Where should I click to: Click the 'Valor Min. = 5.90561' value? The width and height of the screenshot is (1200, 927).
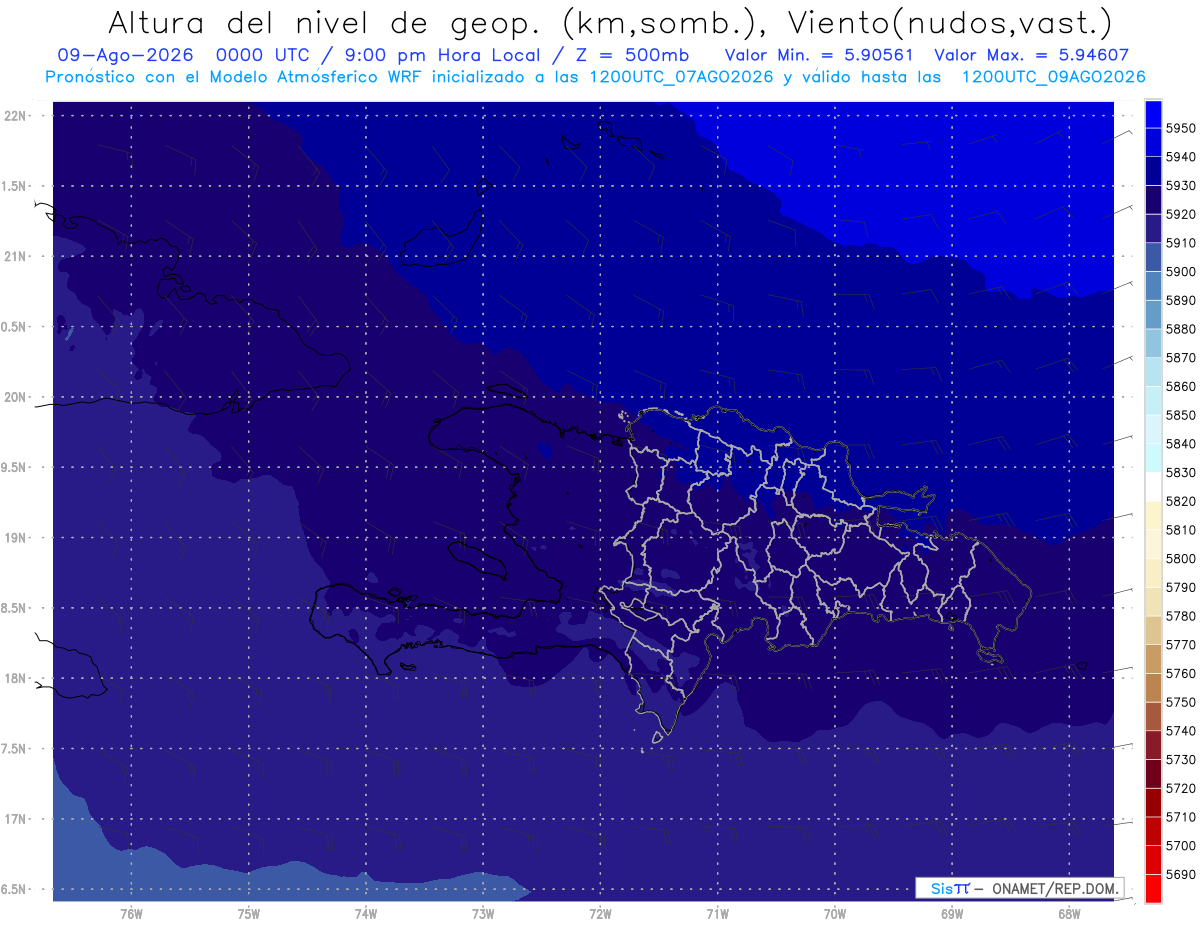819,55
